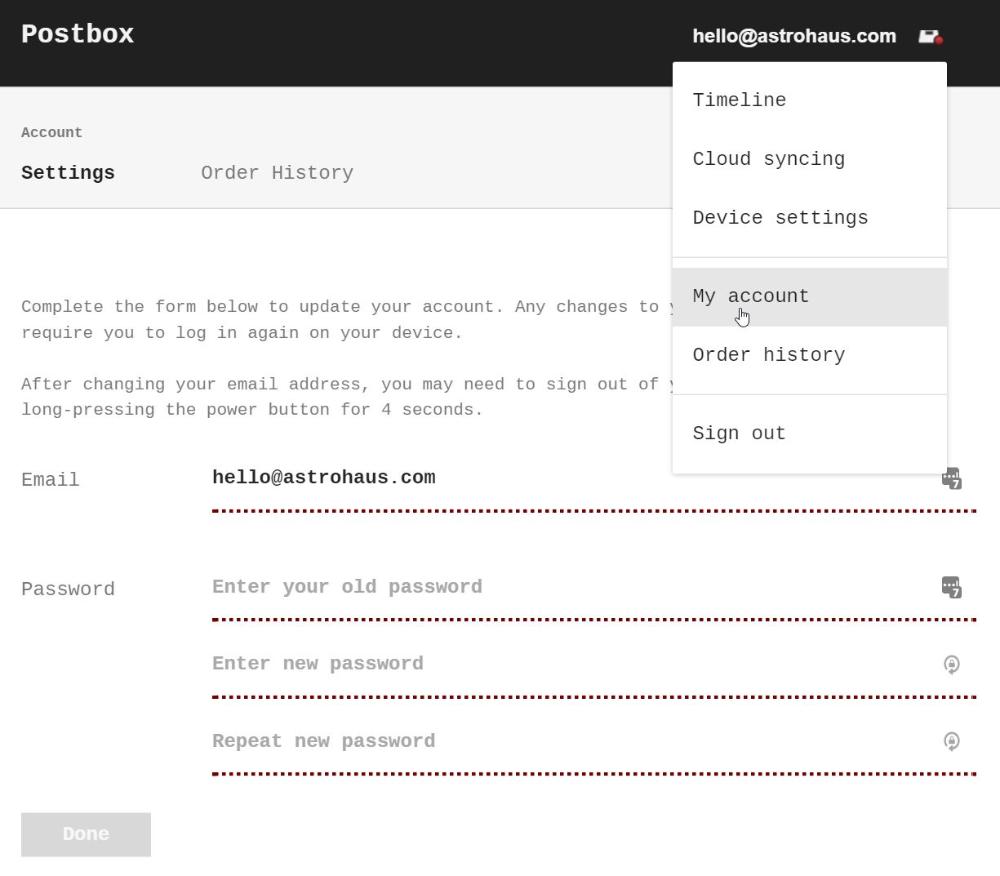Open Order history from dropdown menu
Image resolution: width=1000 pixels, height=876 pixels.
coord(809,355)
